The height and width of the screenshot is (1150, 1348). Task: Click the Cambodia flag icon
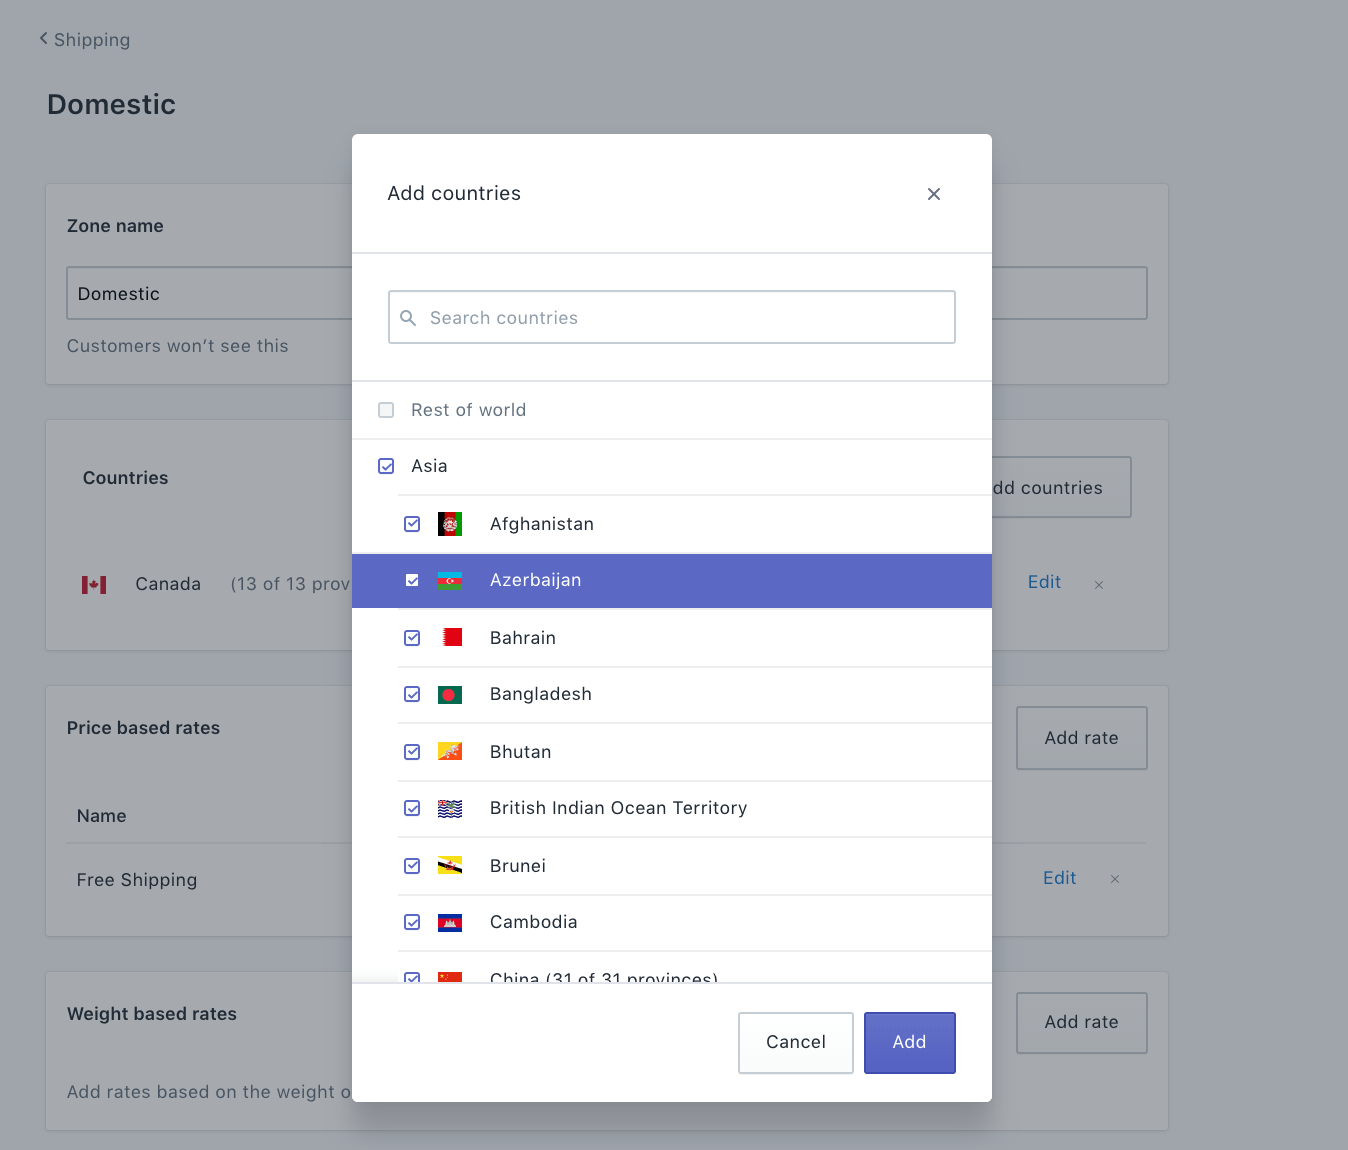[x=450, y=923]
